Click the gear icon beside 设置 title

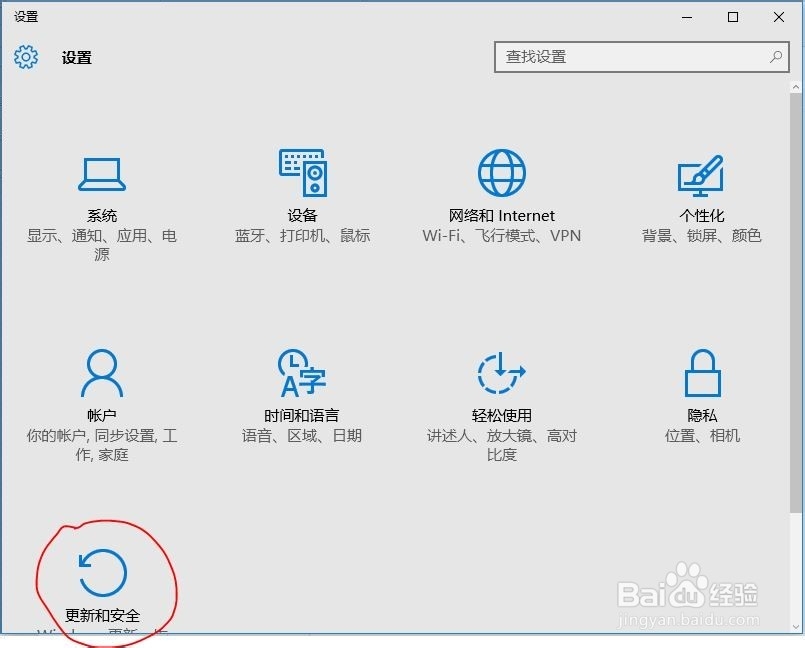[x=24, y=57]
